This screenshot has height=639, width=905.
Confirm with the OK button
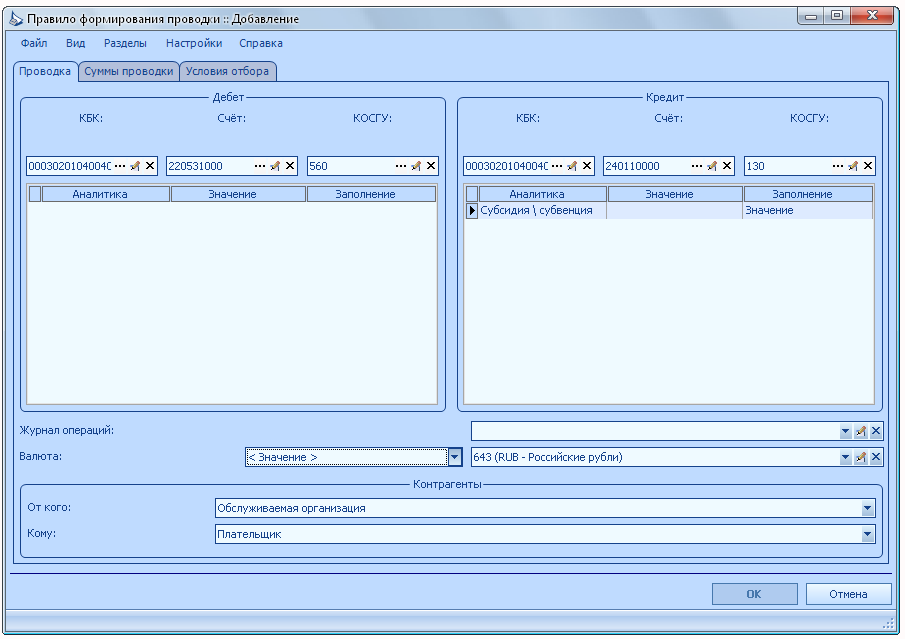coord(754,594)
